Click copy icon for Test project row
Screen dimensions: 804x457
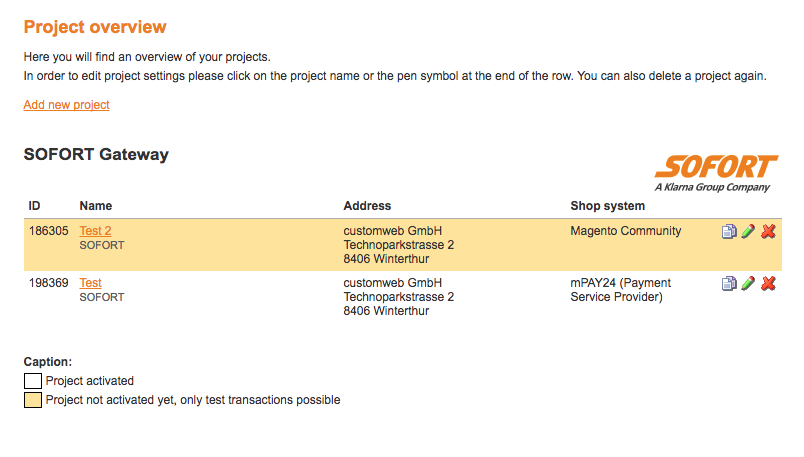point(729,283)
